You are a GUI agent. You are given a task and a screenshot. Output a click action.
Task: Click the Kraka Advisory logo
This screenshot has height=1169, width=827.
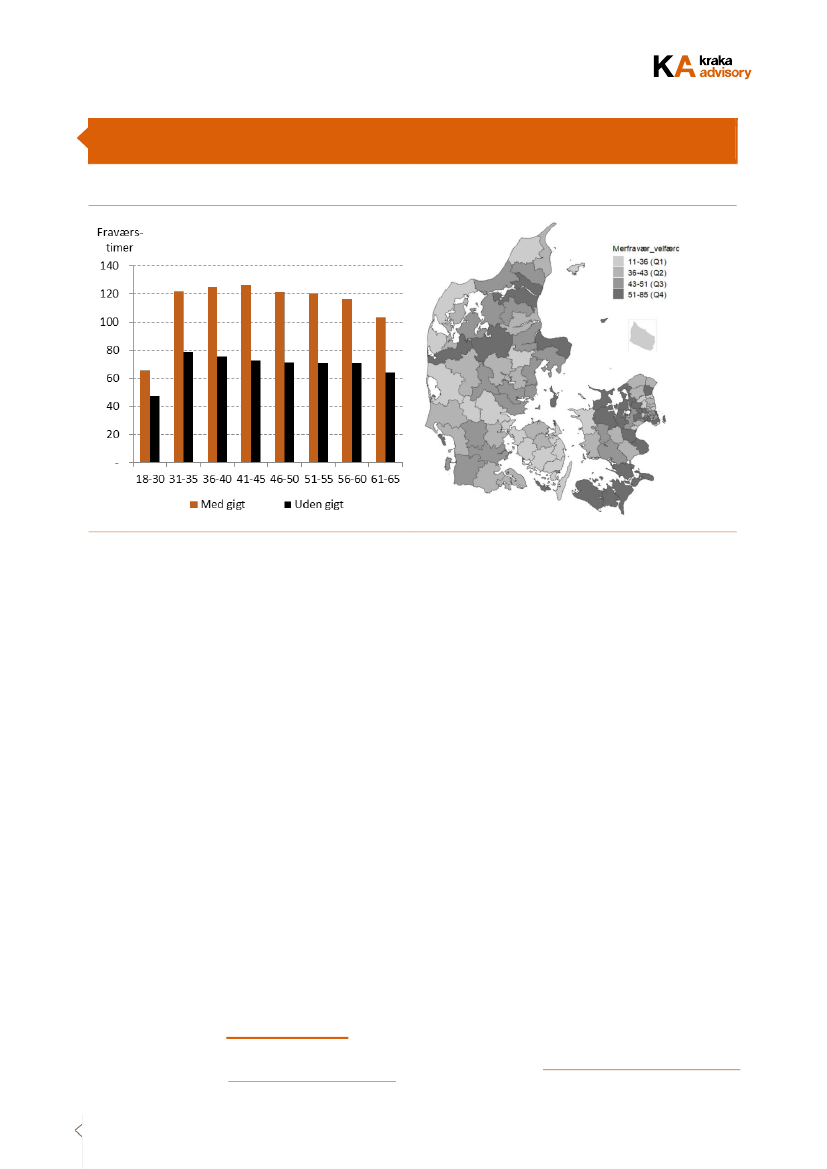click(702, 66)
